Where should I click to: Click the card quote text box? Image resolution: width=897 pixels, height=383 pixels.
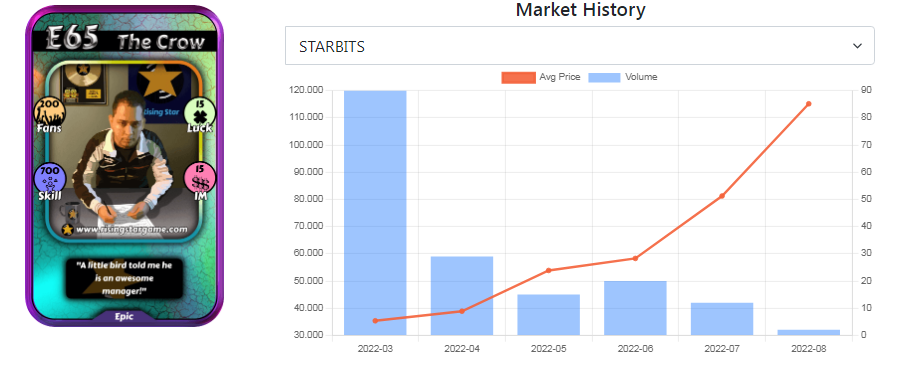124,279
